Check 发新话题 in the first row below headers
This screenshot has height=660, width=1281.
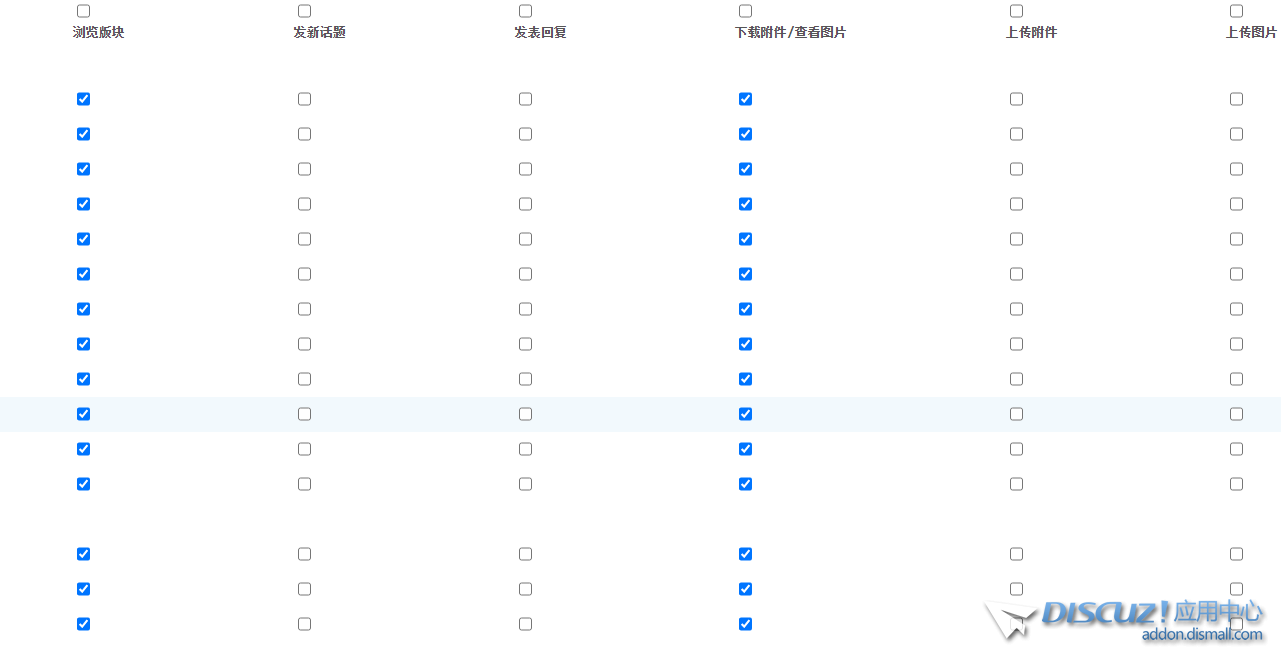(x=304, y=99)
